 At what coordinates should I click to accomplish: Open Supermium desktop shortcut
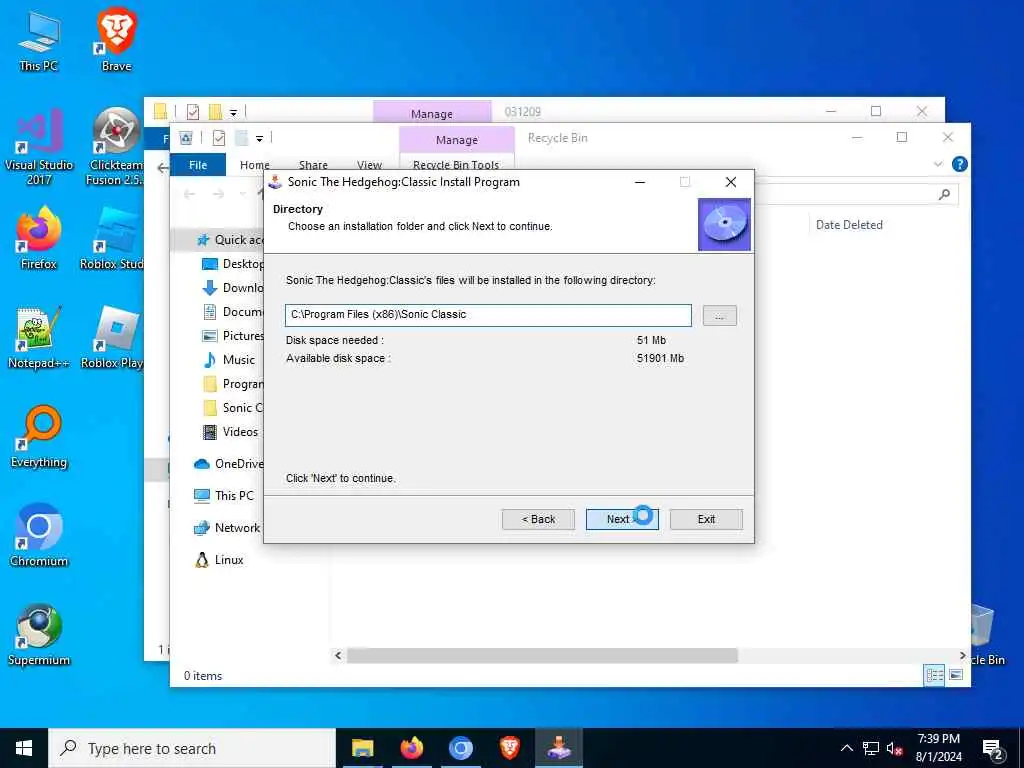(x=39, y=635)
